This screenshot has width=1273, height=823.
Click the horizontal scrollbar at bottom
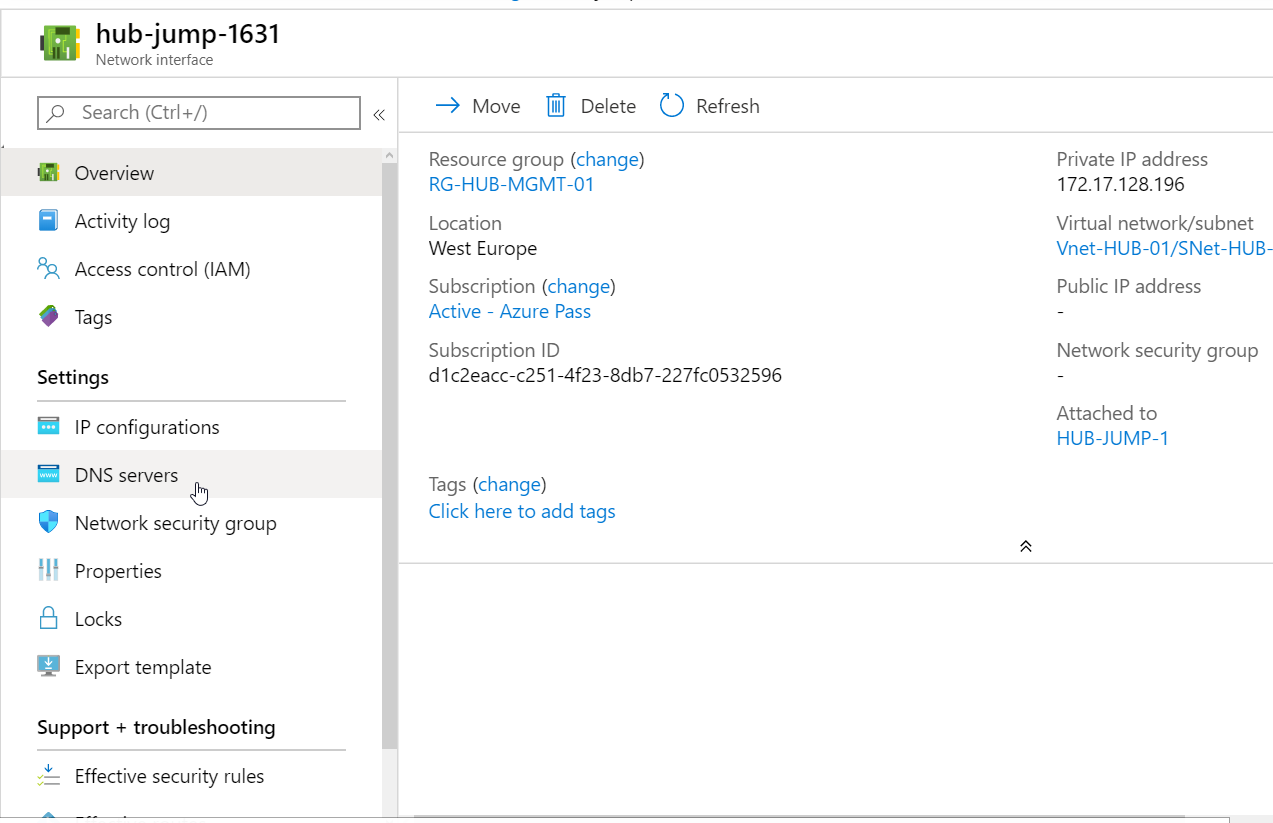(800, 817)
